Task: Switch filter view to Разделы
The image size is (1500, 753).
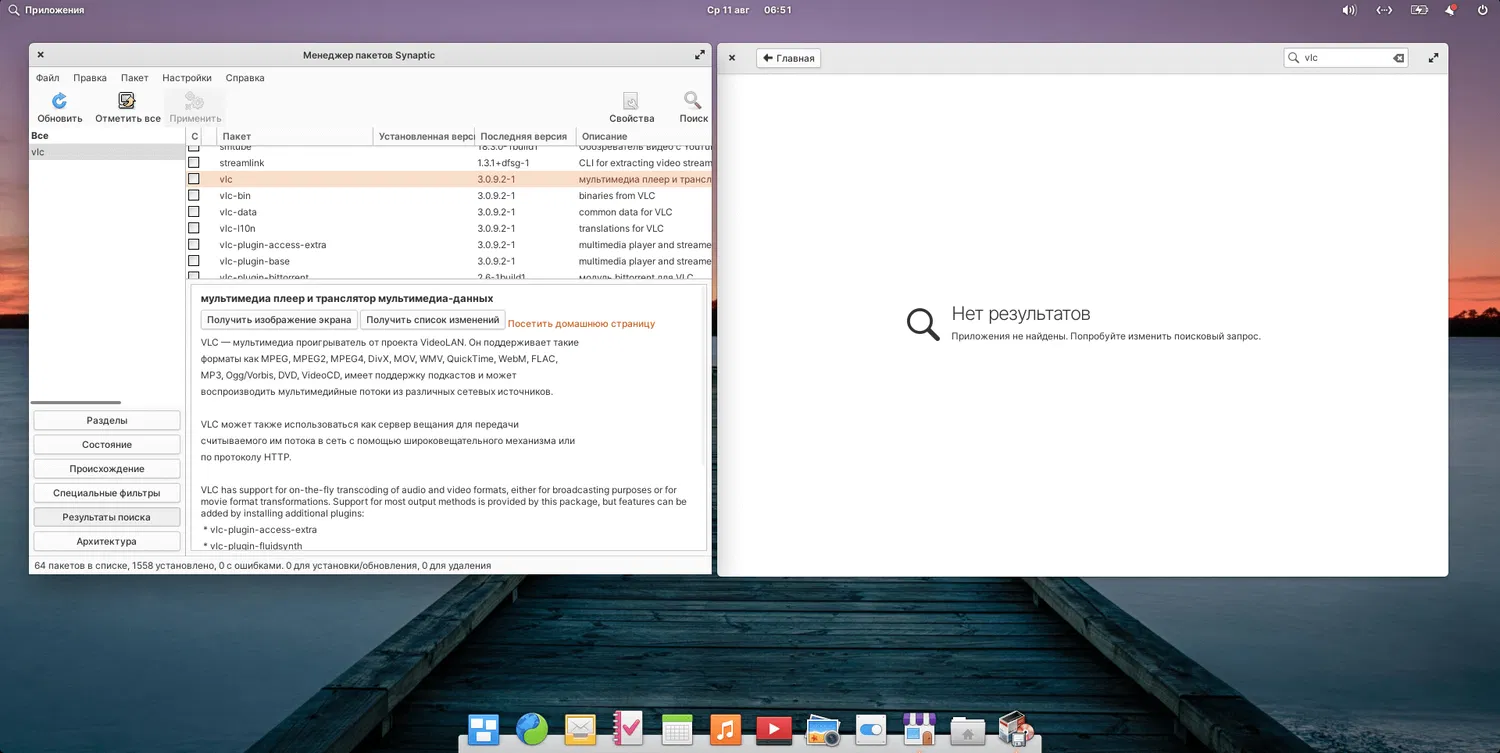Action: pos(107,421)
